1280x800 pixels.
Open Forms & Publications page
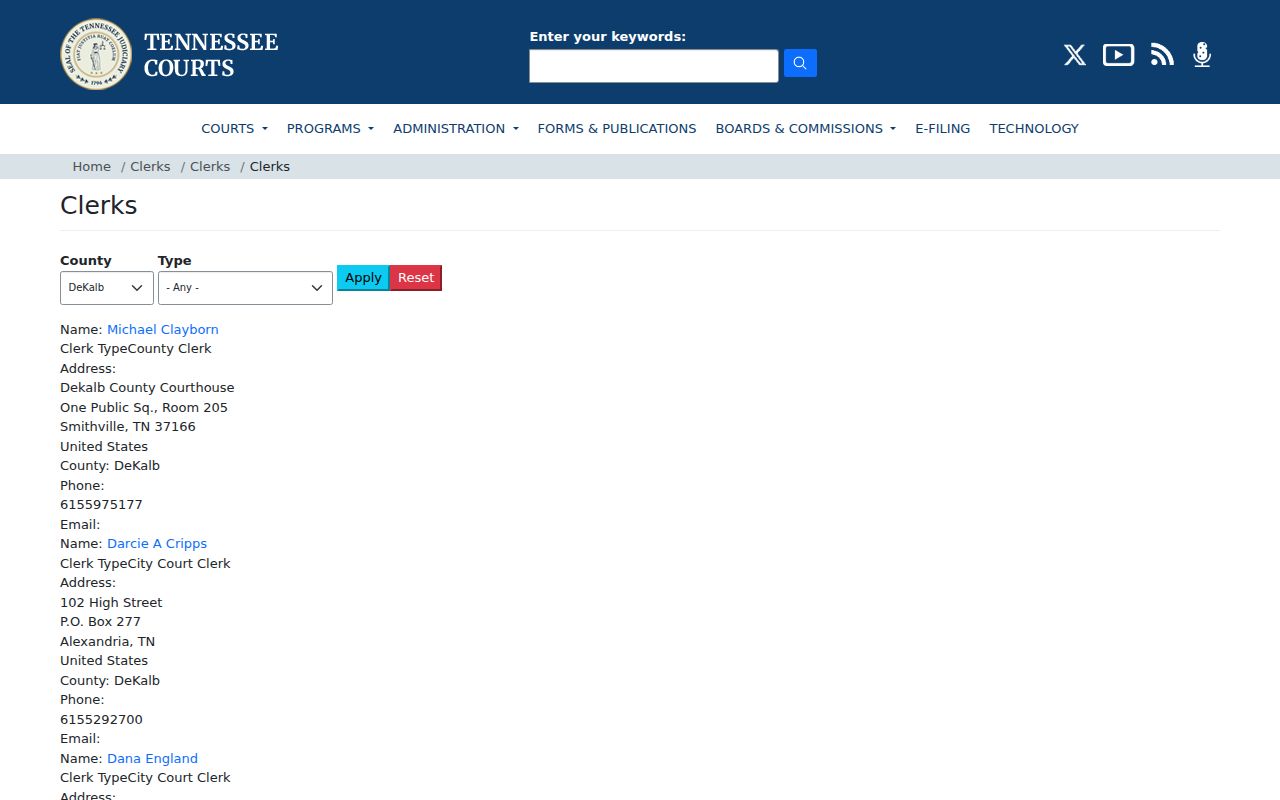[x=617, y=128]
